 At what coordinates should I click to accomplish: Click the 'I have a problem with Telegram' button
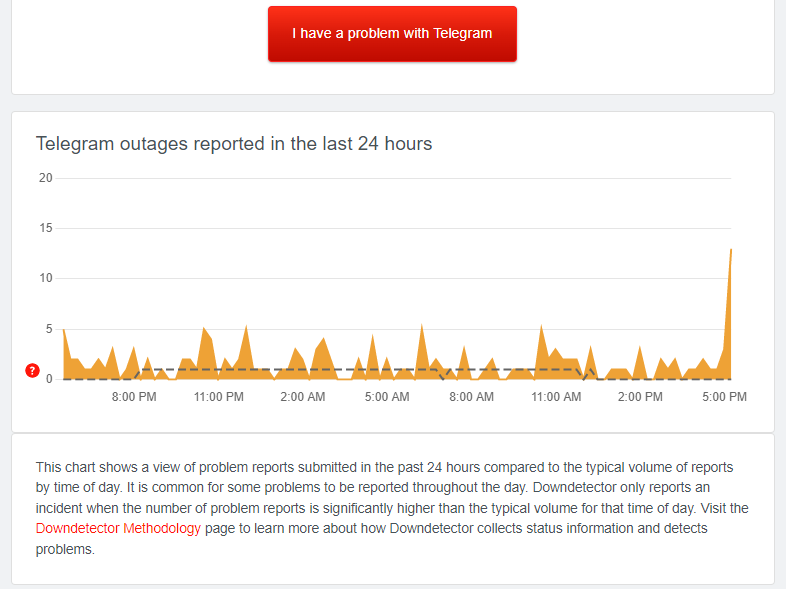(392, 34)
